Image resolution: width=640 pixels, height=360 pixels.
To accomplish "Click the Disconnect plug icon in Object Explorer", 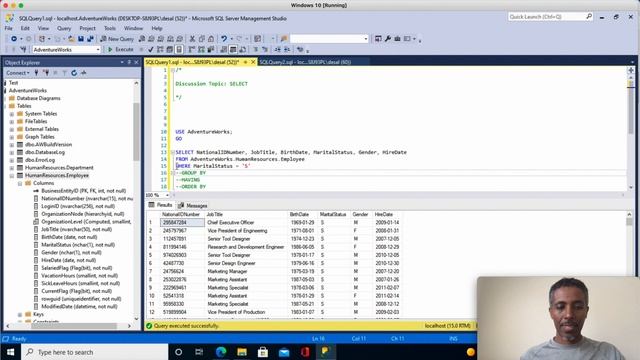I will pos(46,73).
